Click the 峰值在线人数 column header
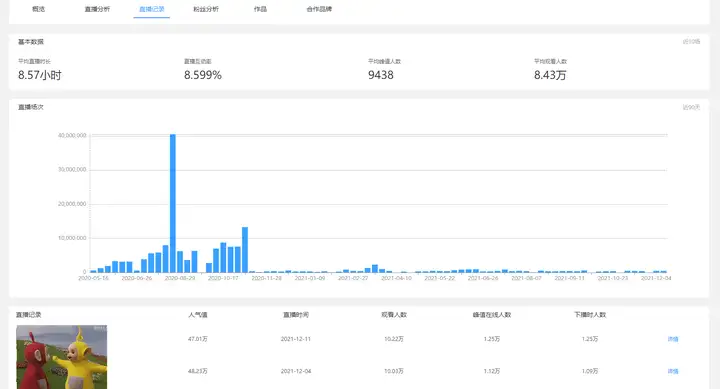 [x=492, y=315]
